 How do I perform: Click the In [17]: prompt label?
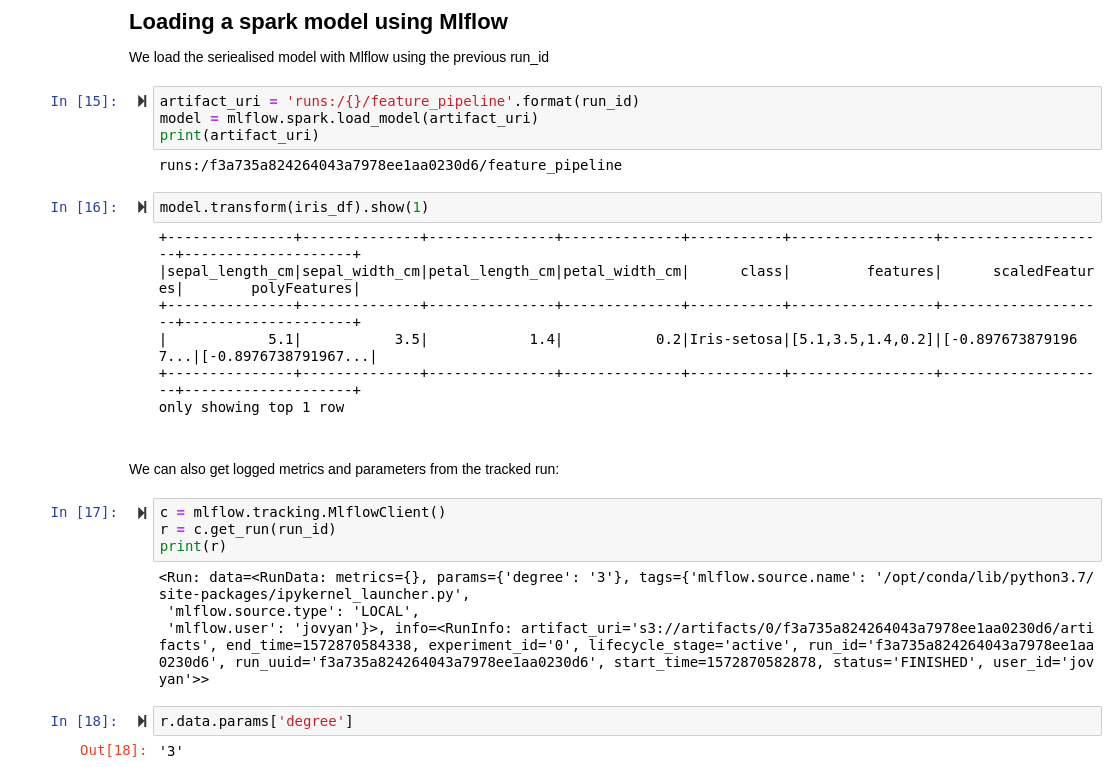pyautogui.click(x=84, y=512)
